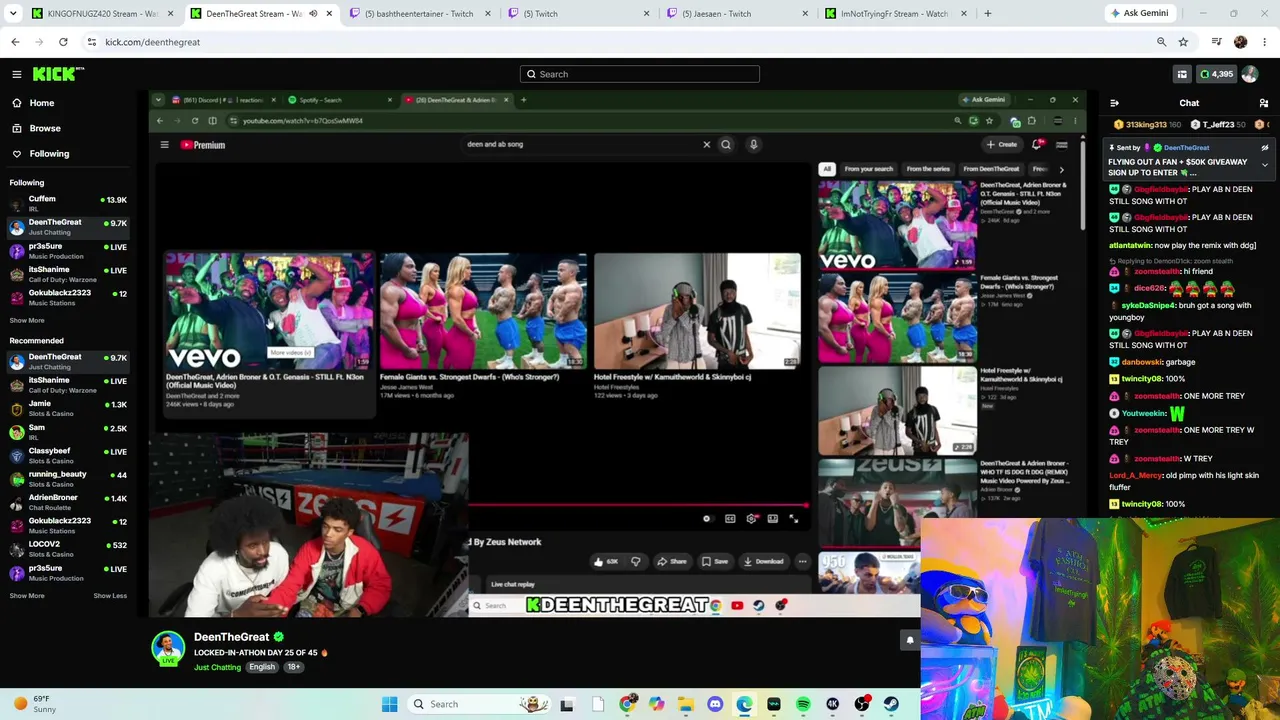1280x720 pixels.
Task: Collapse the chat panel with arrow icon
Action: click(x=1114, y=103)
